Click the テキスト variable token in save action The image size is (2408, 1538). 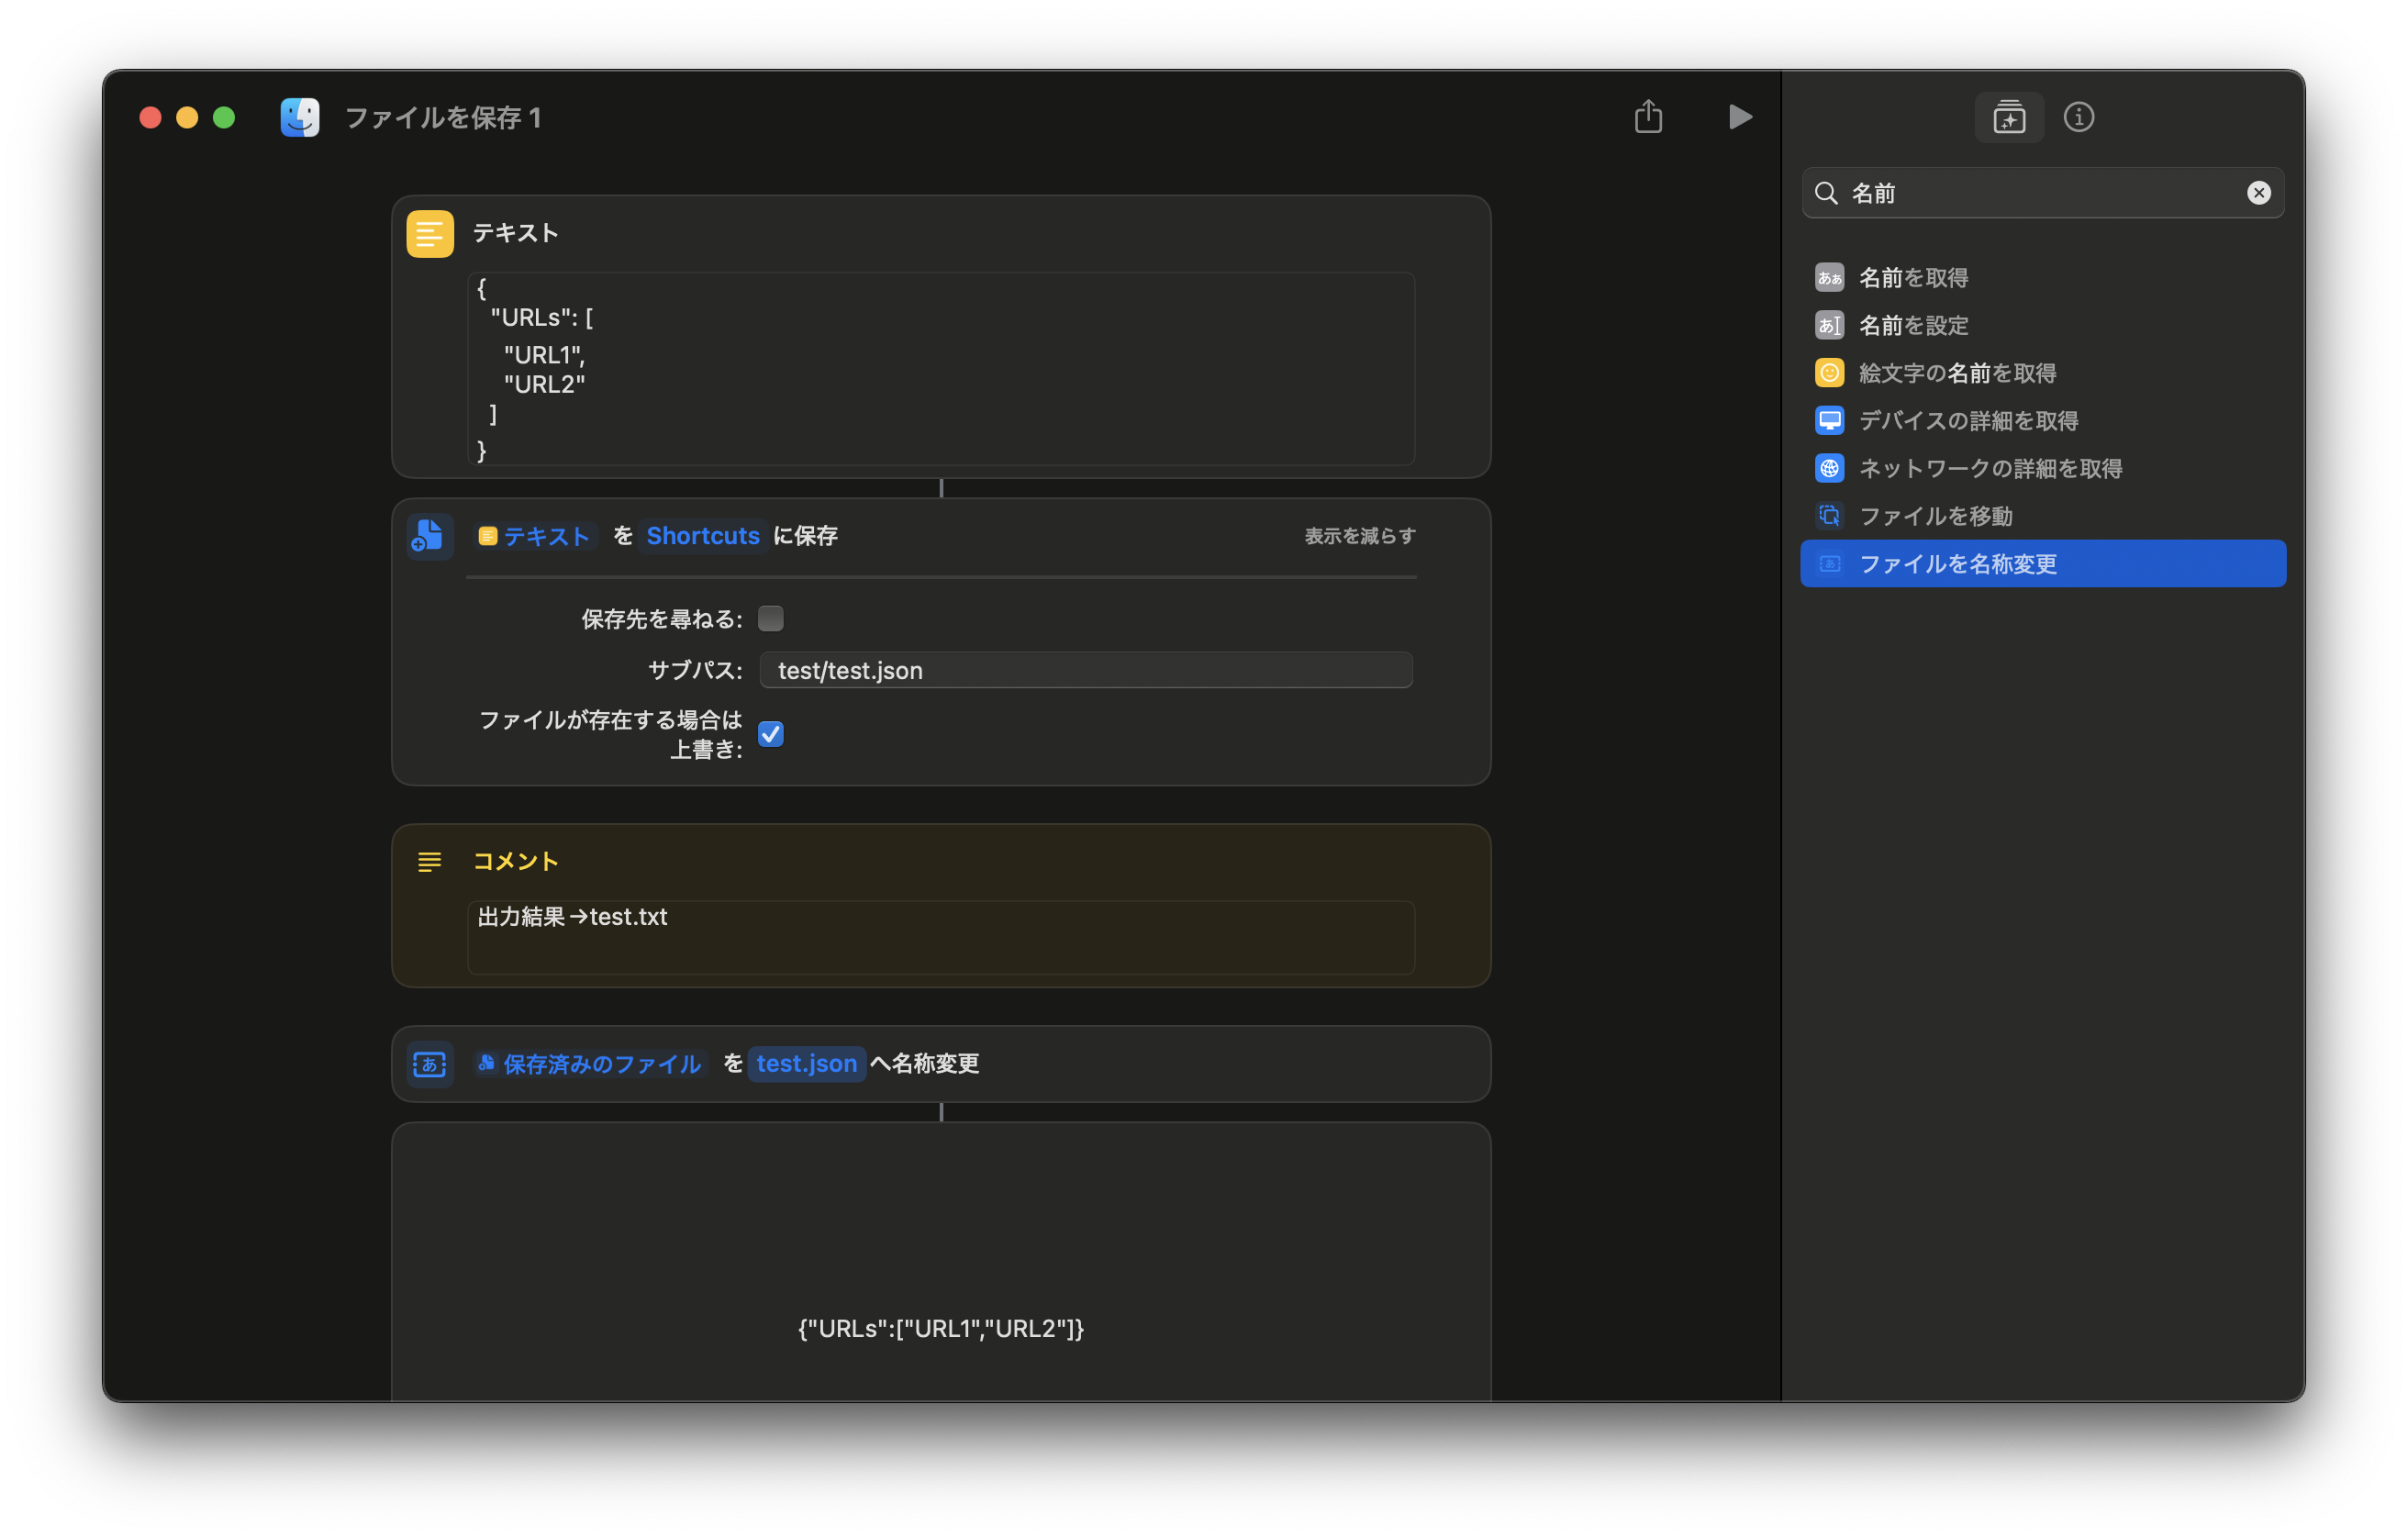pos(535,536)
